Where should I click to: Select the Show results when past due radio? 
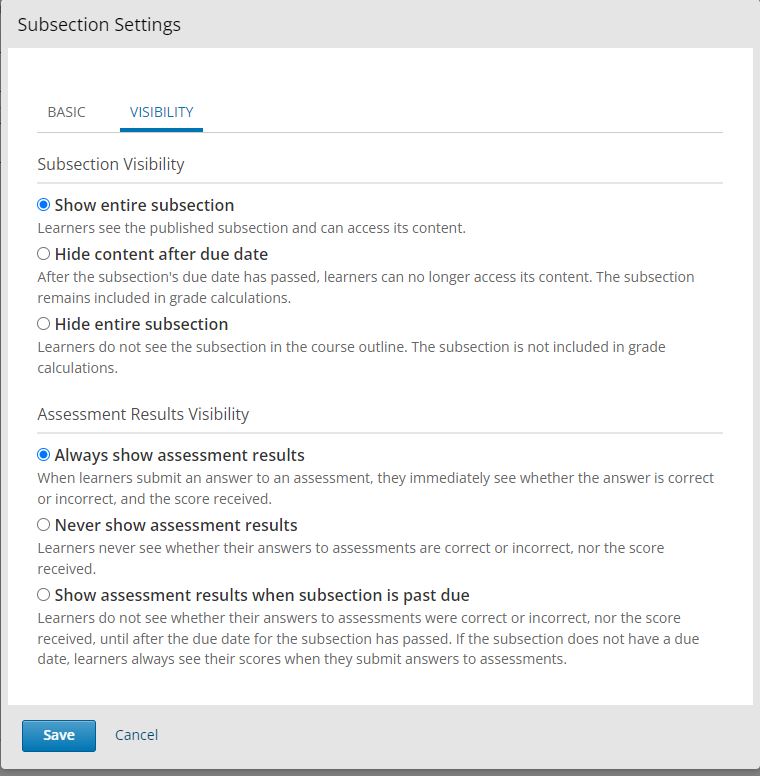[x=44, y=594]
